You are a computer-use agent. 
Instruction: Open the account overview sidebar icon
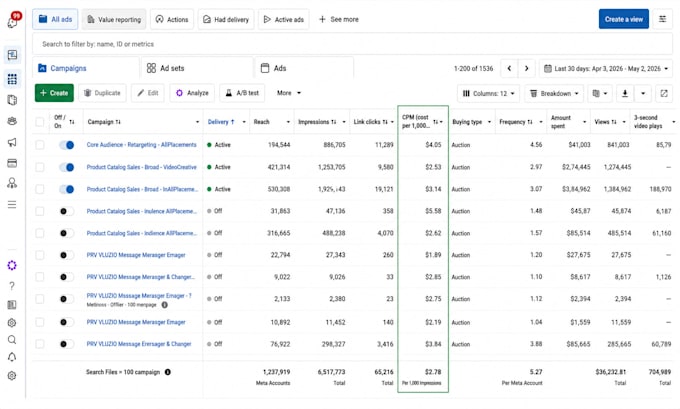(x=12, y=55)
